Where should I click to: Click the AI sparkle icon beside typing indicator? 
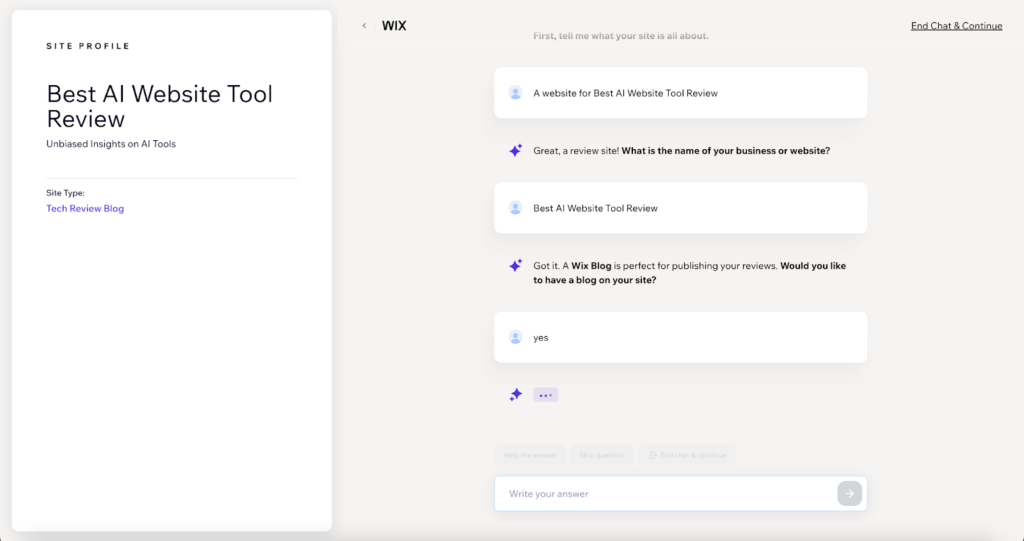pos(515,395)
